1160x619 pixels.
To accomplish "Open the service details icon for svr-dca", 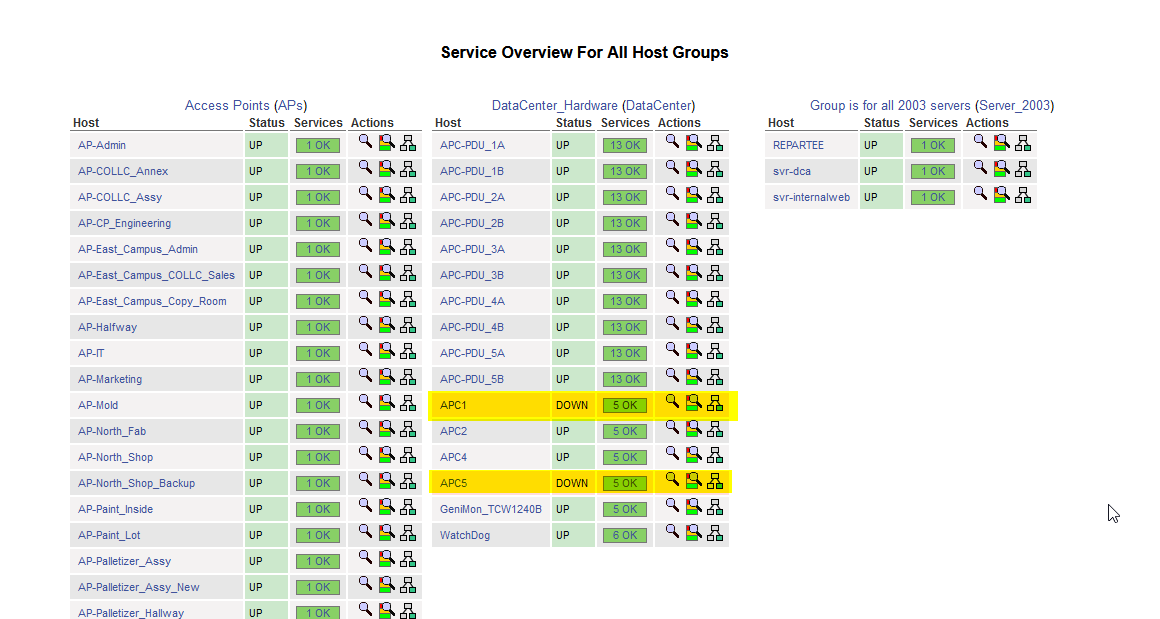I will pos(1001,169).
